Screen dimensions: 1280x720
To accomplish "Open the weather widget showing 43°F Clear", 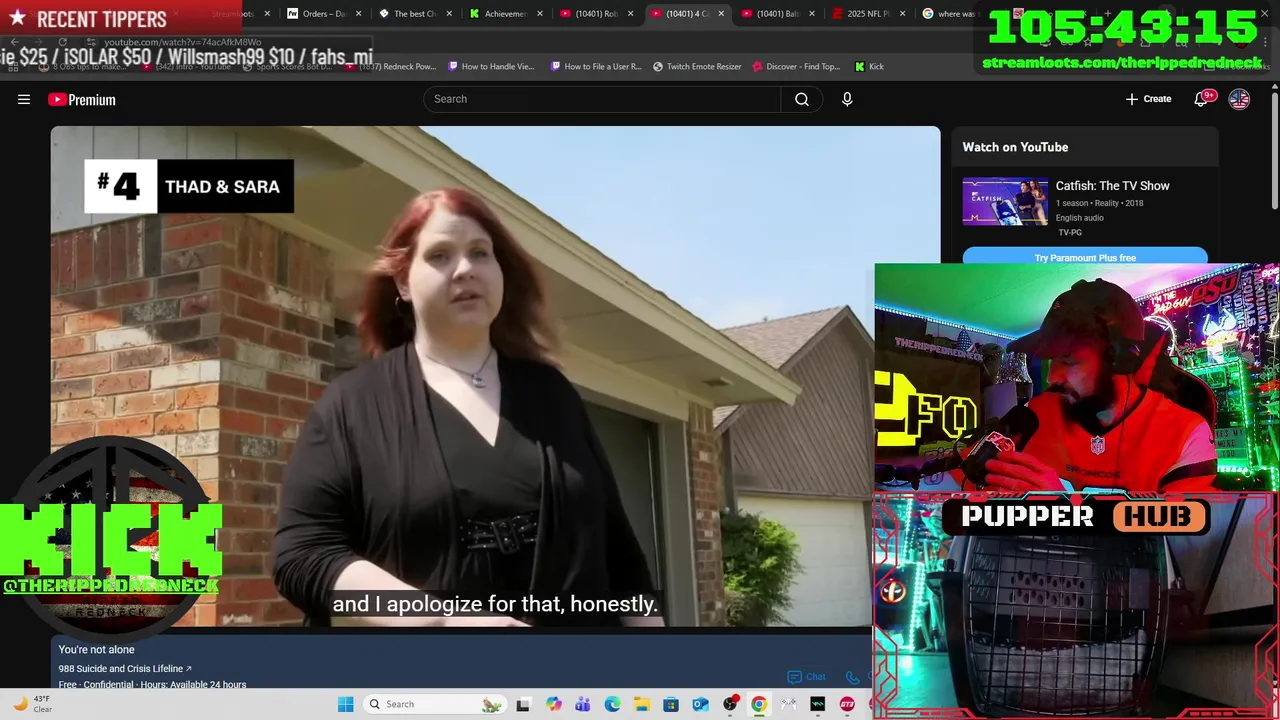I will pos(31,704).
